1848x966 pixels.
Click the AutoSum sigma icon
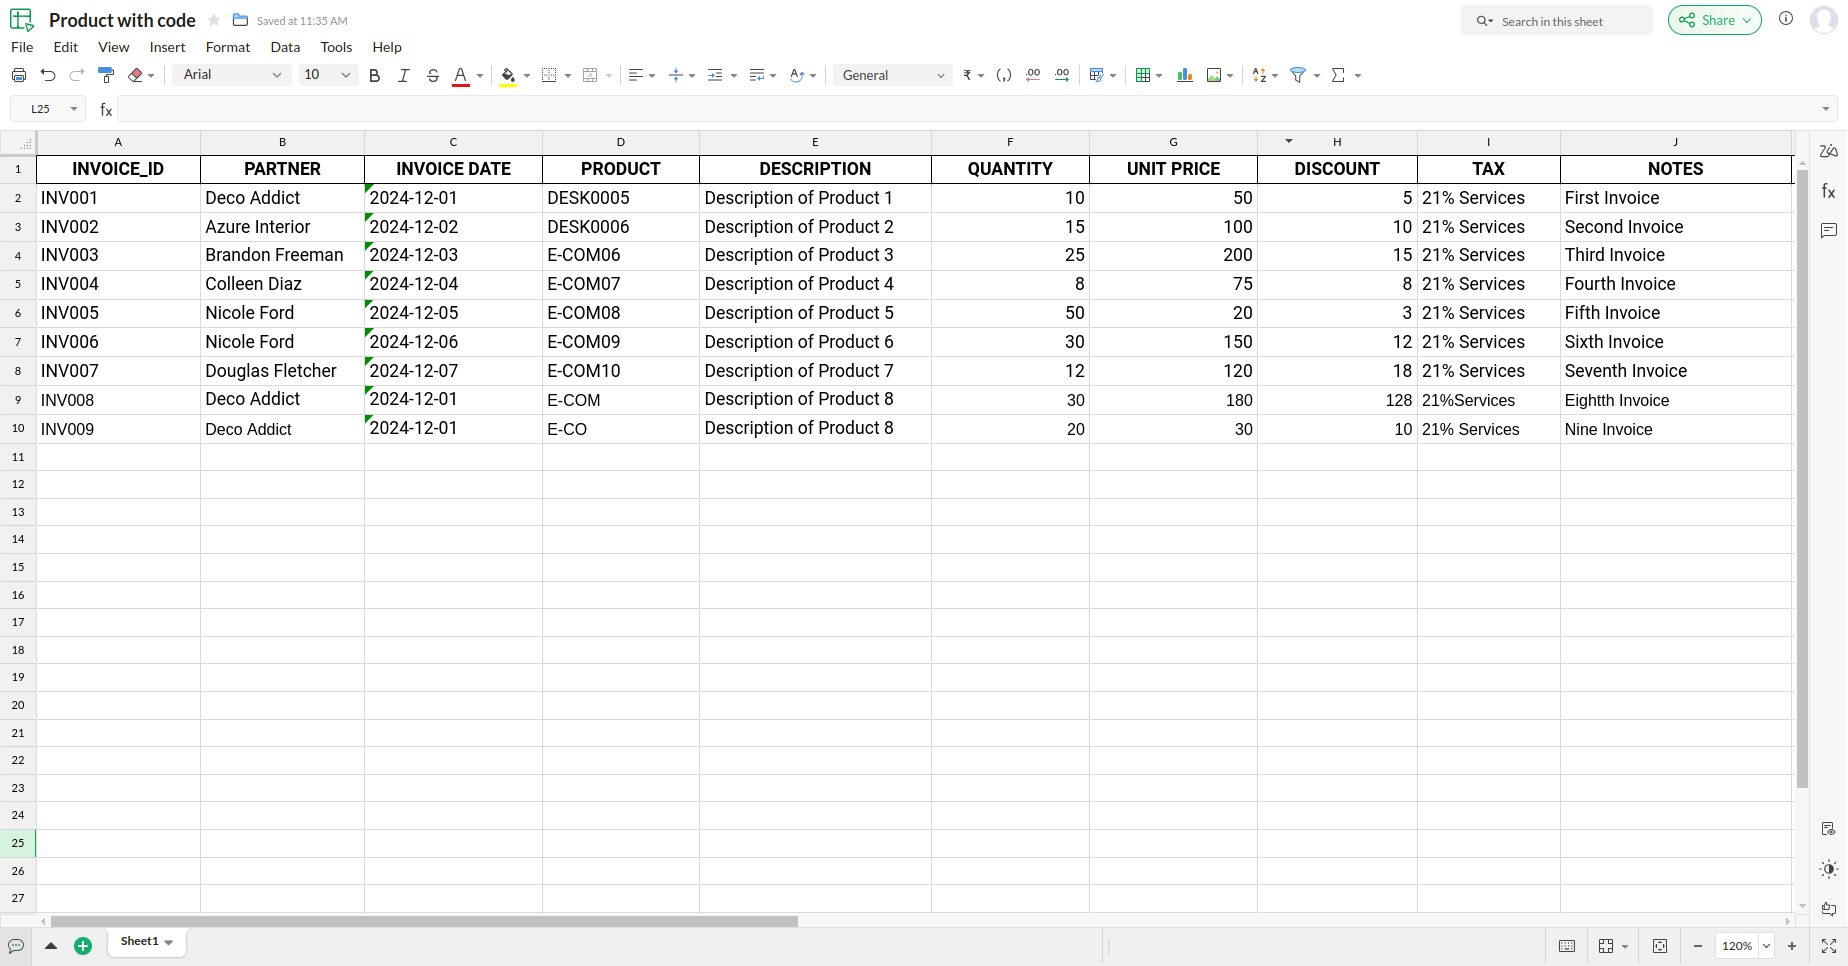point(1338,75)
